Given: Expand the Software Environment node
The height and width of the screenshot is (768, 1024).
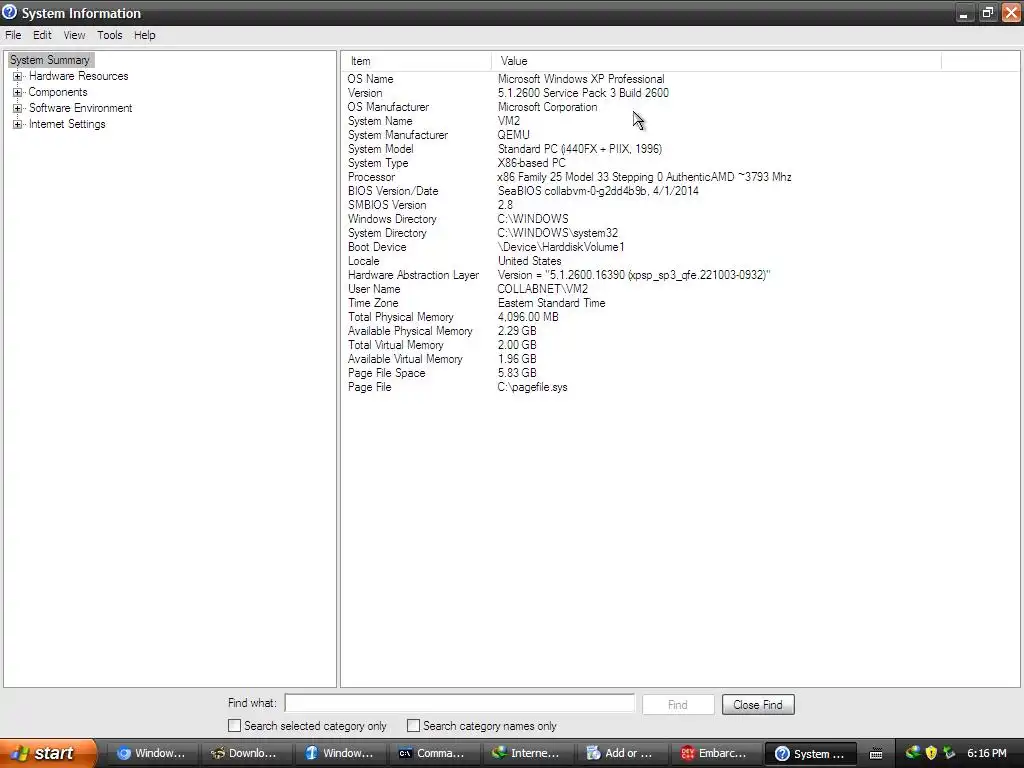Looking at the screenshot, I should (x=18, y=108).
